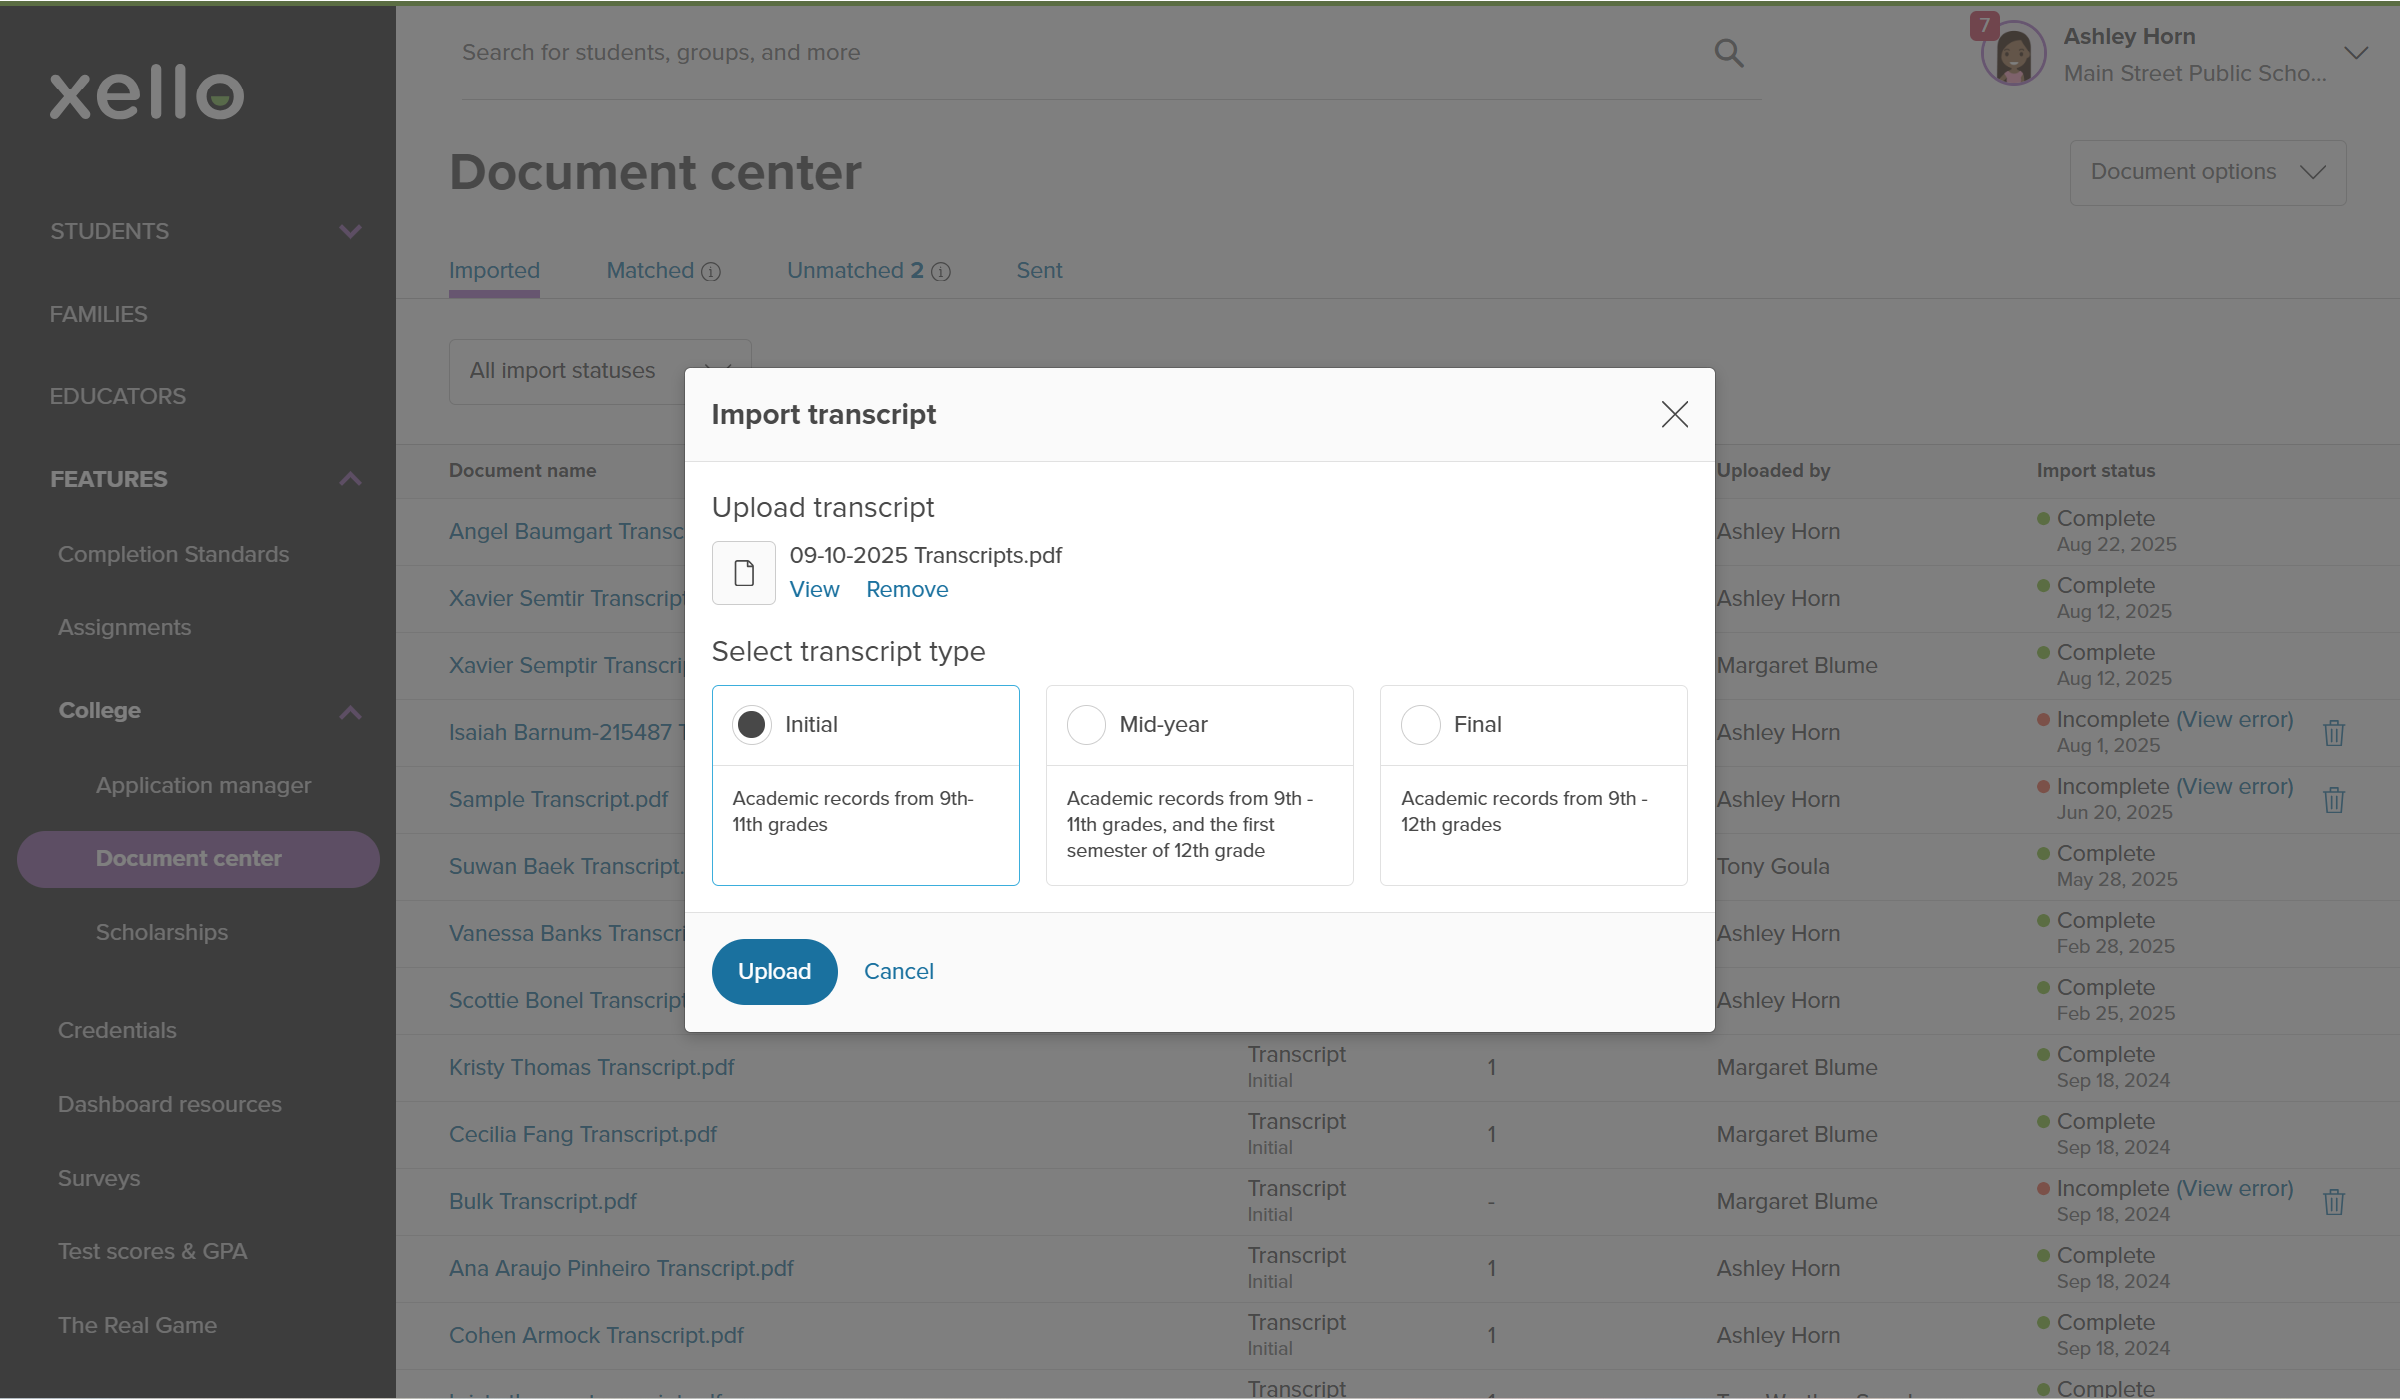The height and width of the screenshot is (1399, 2400).
Task: Click the Import status column header
Action: tap(2096, 470)
